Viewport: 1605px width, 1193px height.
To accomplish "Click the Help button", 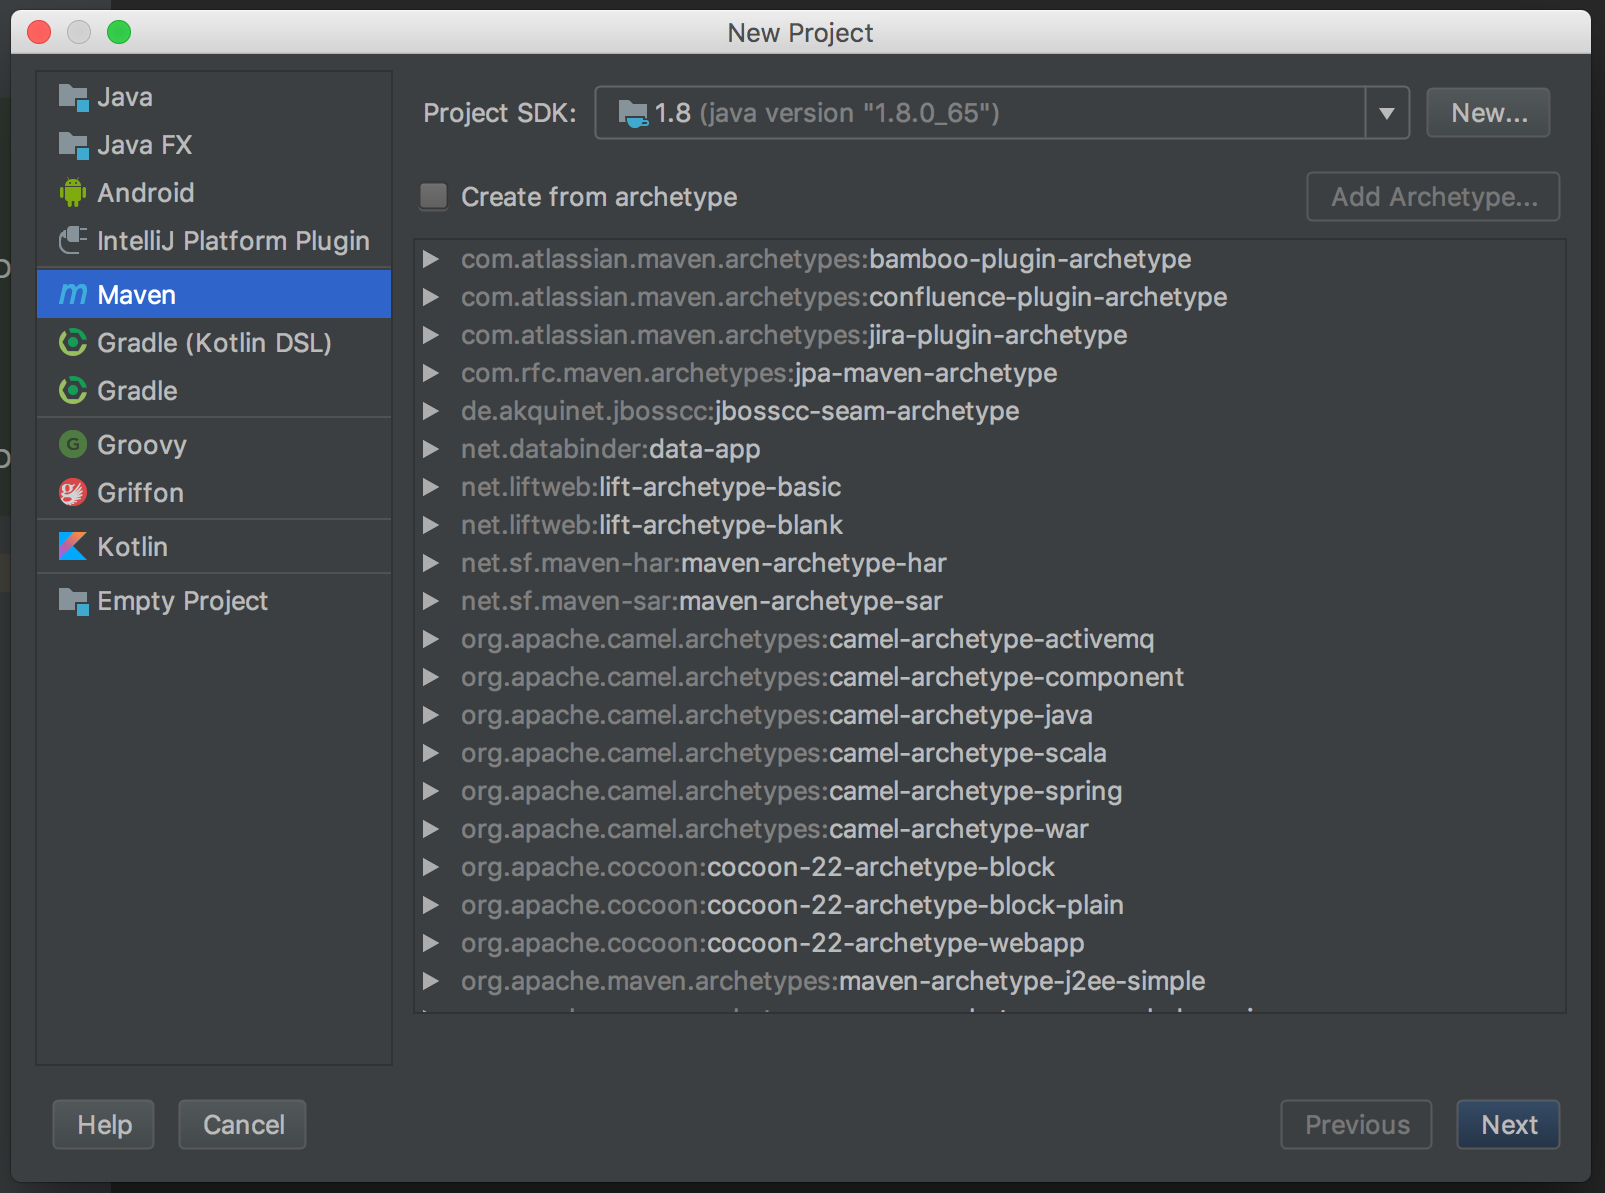I will (x=104, y=1125).
